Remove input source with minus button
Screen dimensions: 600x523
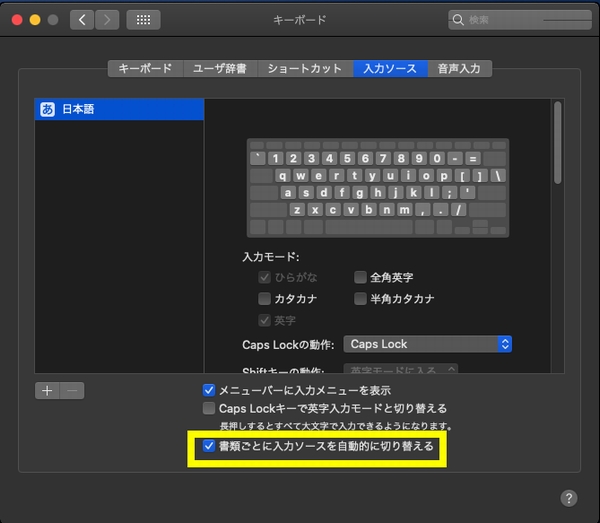click(72, 391)
